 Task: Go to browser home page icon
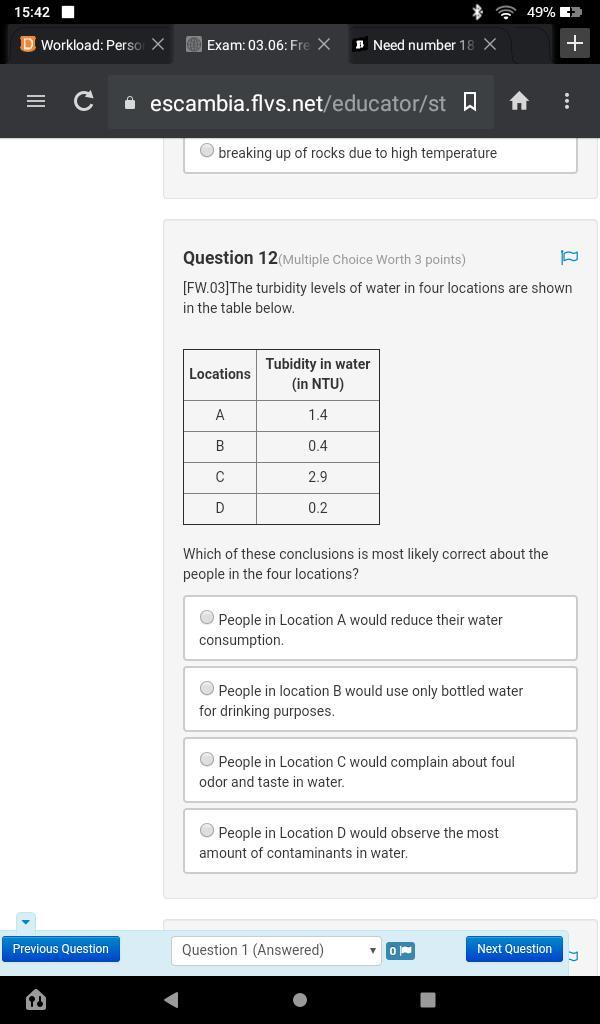(x=519, y=101)
